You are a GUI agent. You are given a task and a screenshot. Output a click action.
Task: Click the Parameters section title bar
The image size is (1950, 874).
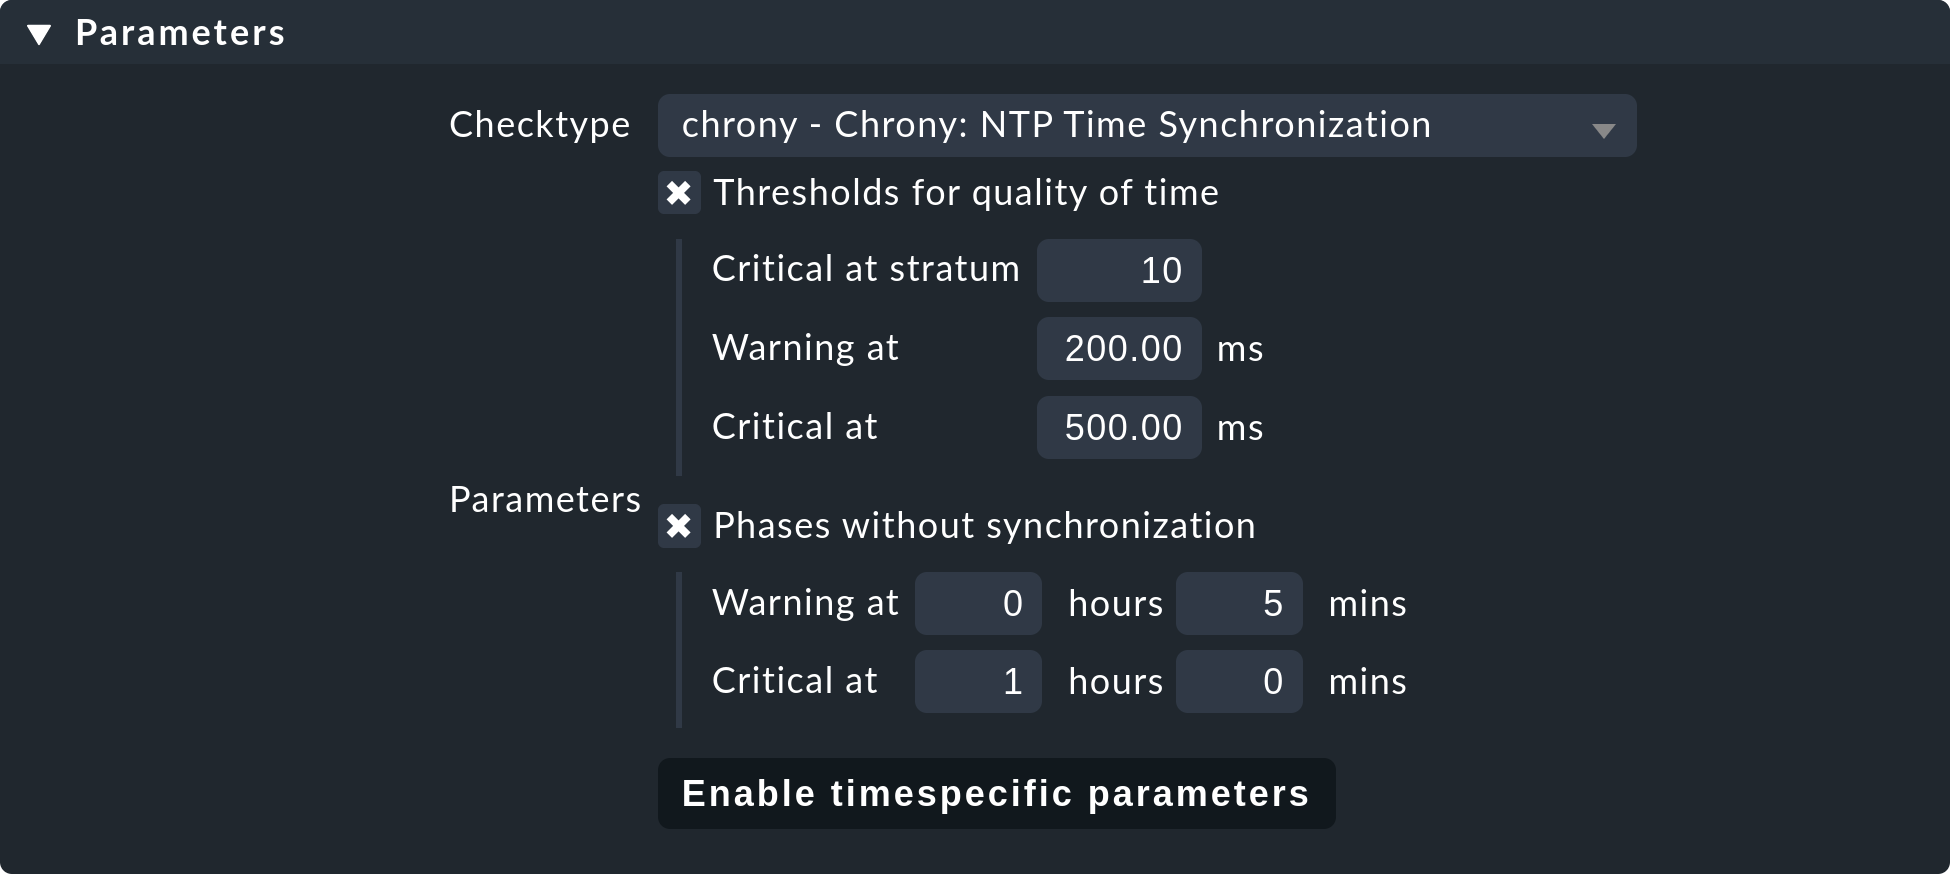pyautogui.click(x=182, y=32)
